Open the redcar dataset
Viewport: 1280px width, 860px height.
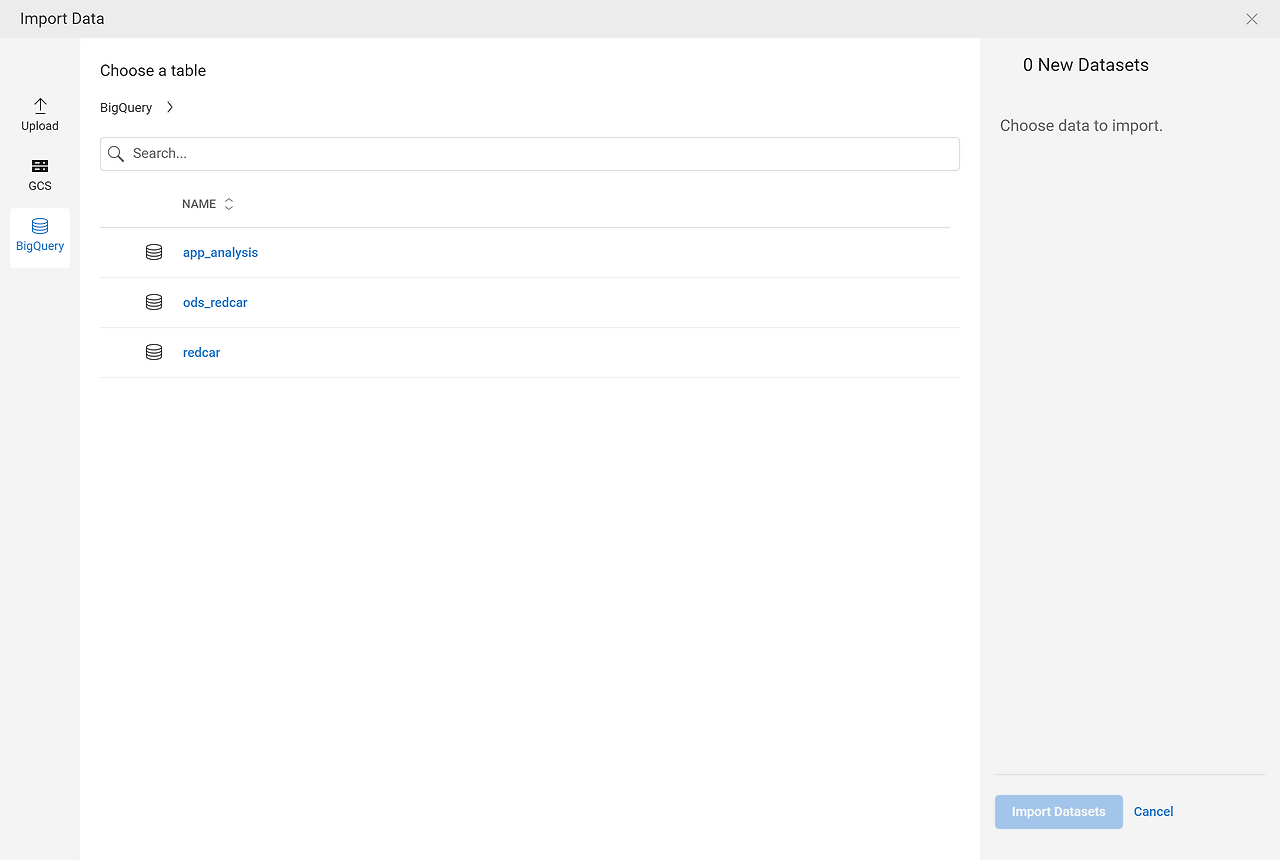(x=201, y=352)
